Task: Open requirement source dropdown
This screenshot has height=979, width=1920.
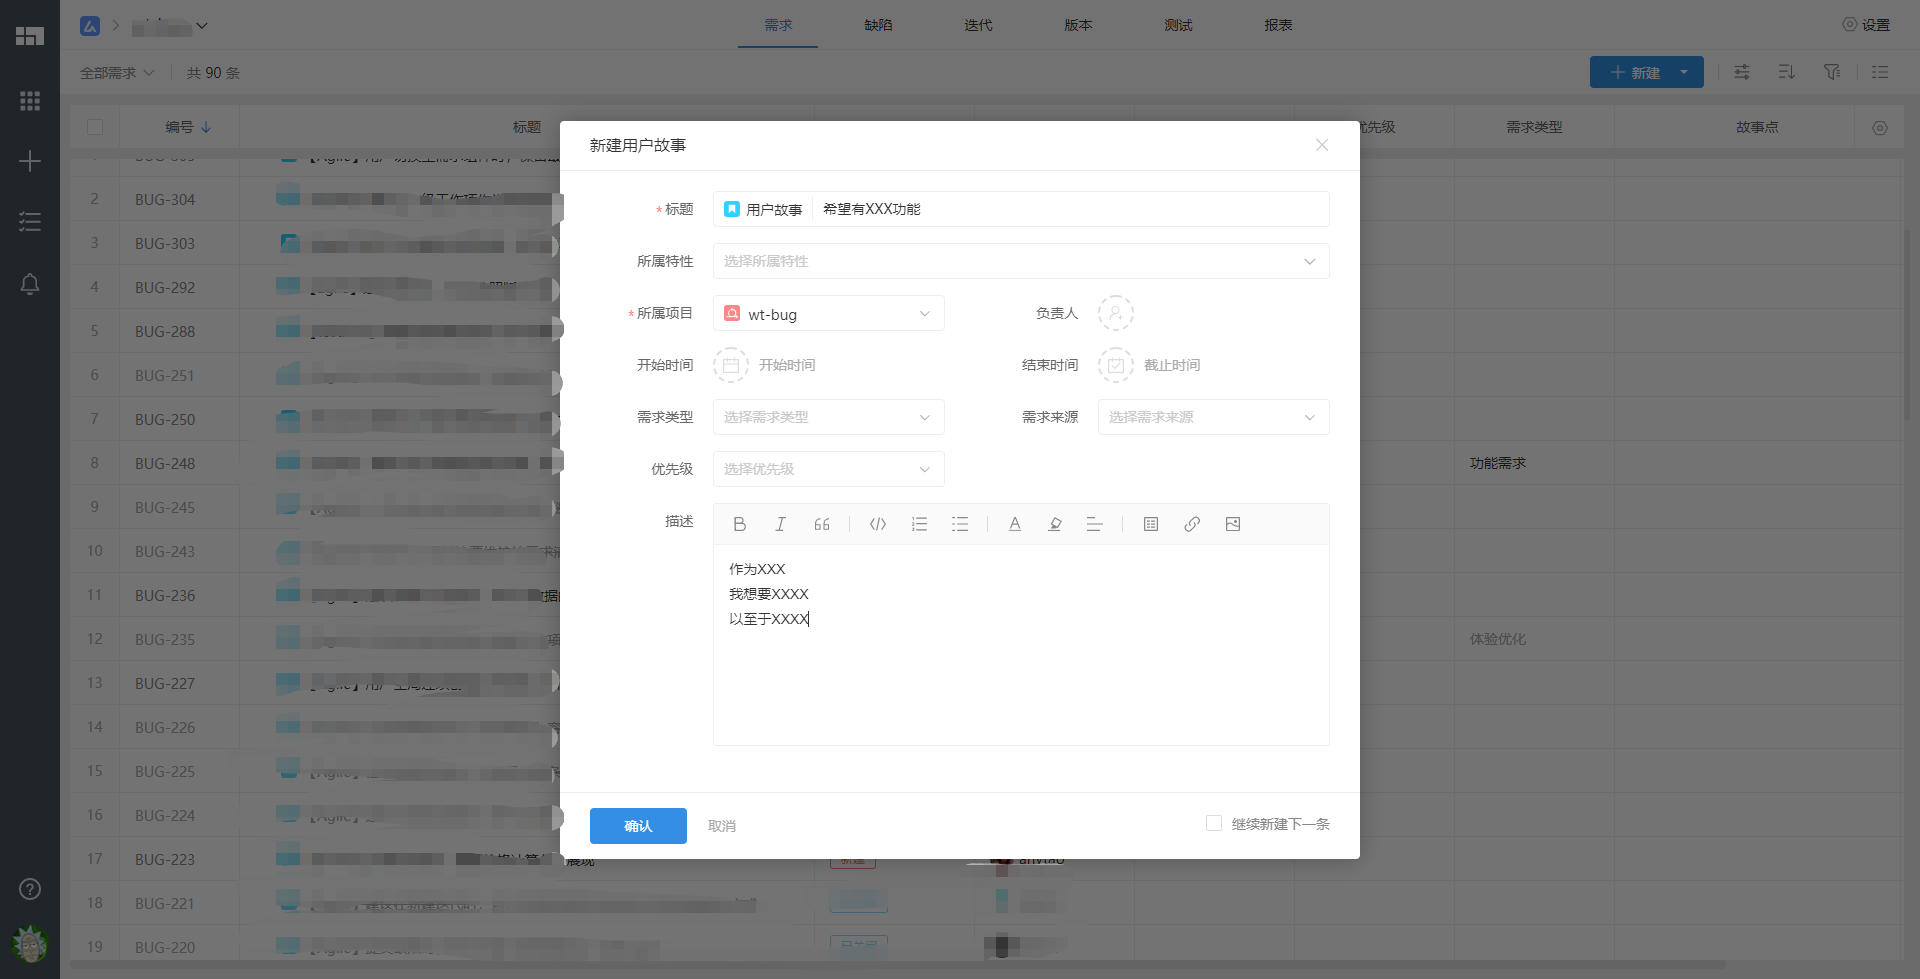Action: point(1213,417)
